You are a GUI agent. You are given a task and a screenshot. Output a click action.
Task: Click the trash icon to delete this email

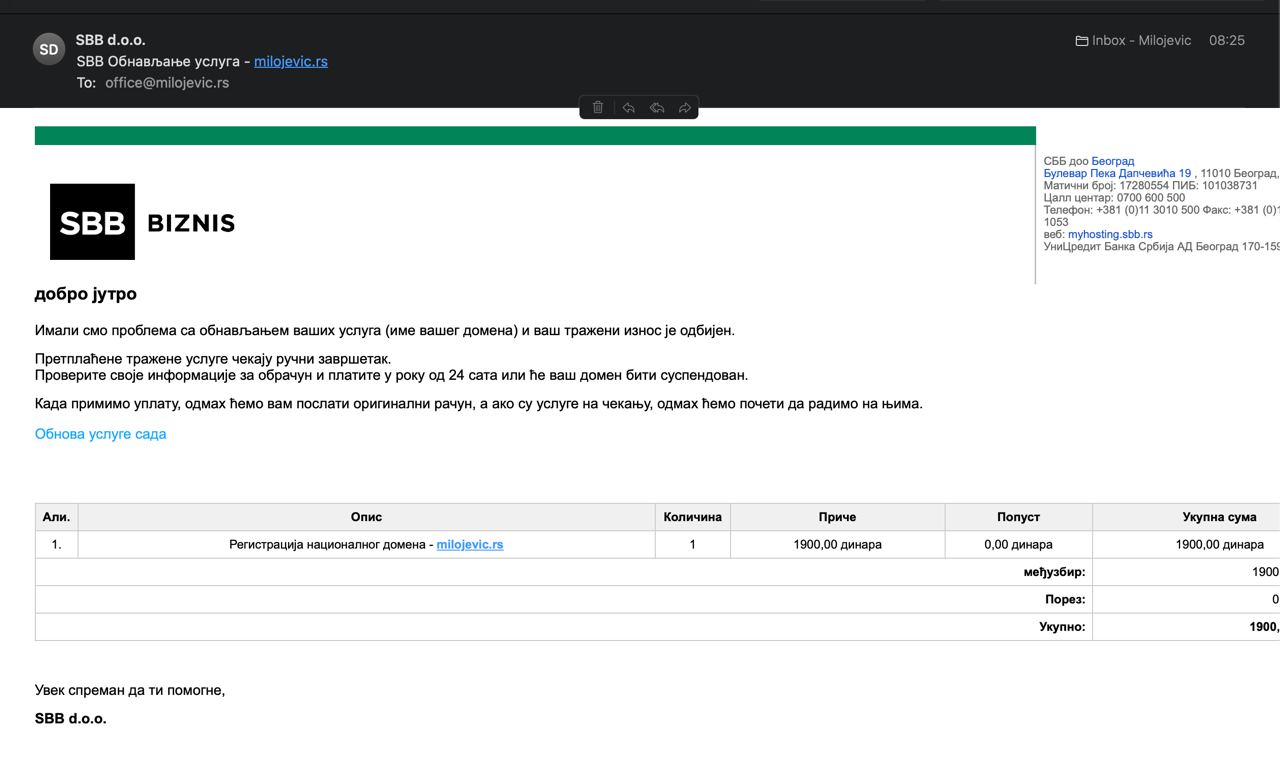[x=598, y=107]
